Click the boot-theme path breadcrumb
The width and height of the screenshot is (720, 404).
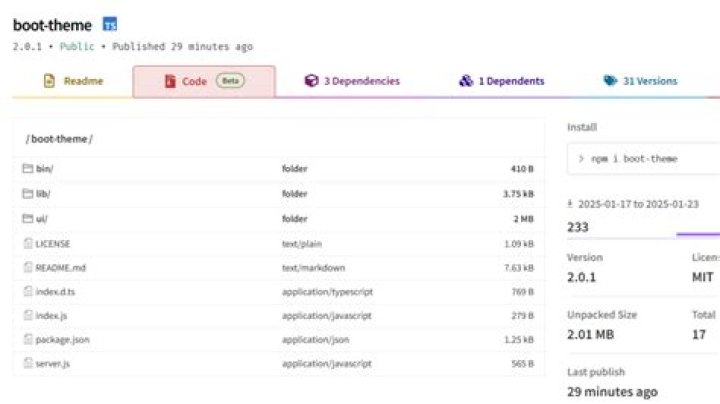pyautogui.click(x=59, y=139)
